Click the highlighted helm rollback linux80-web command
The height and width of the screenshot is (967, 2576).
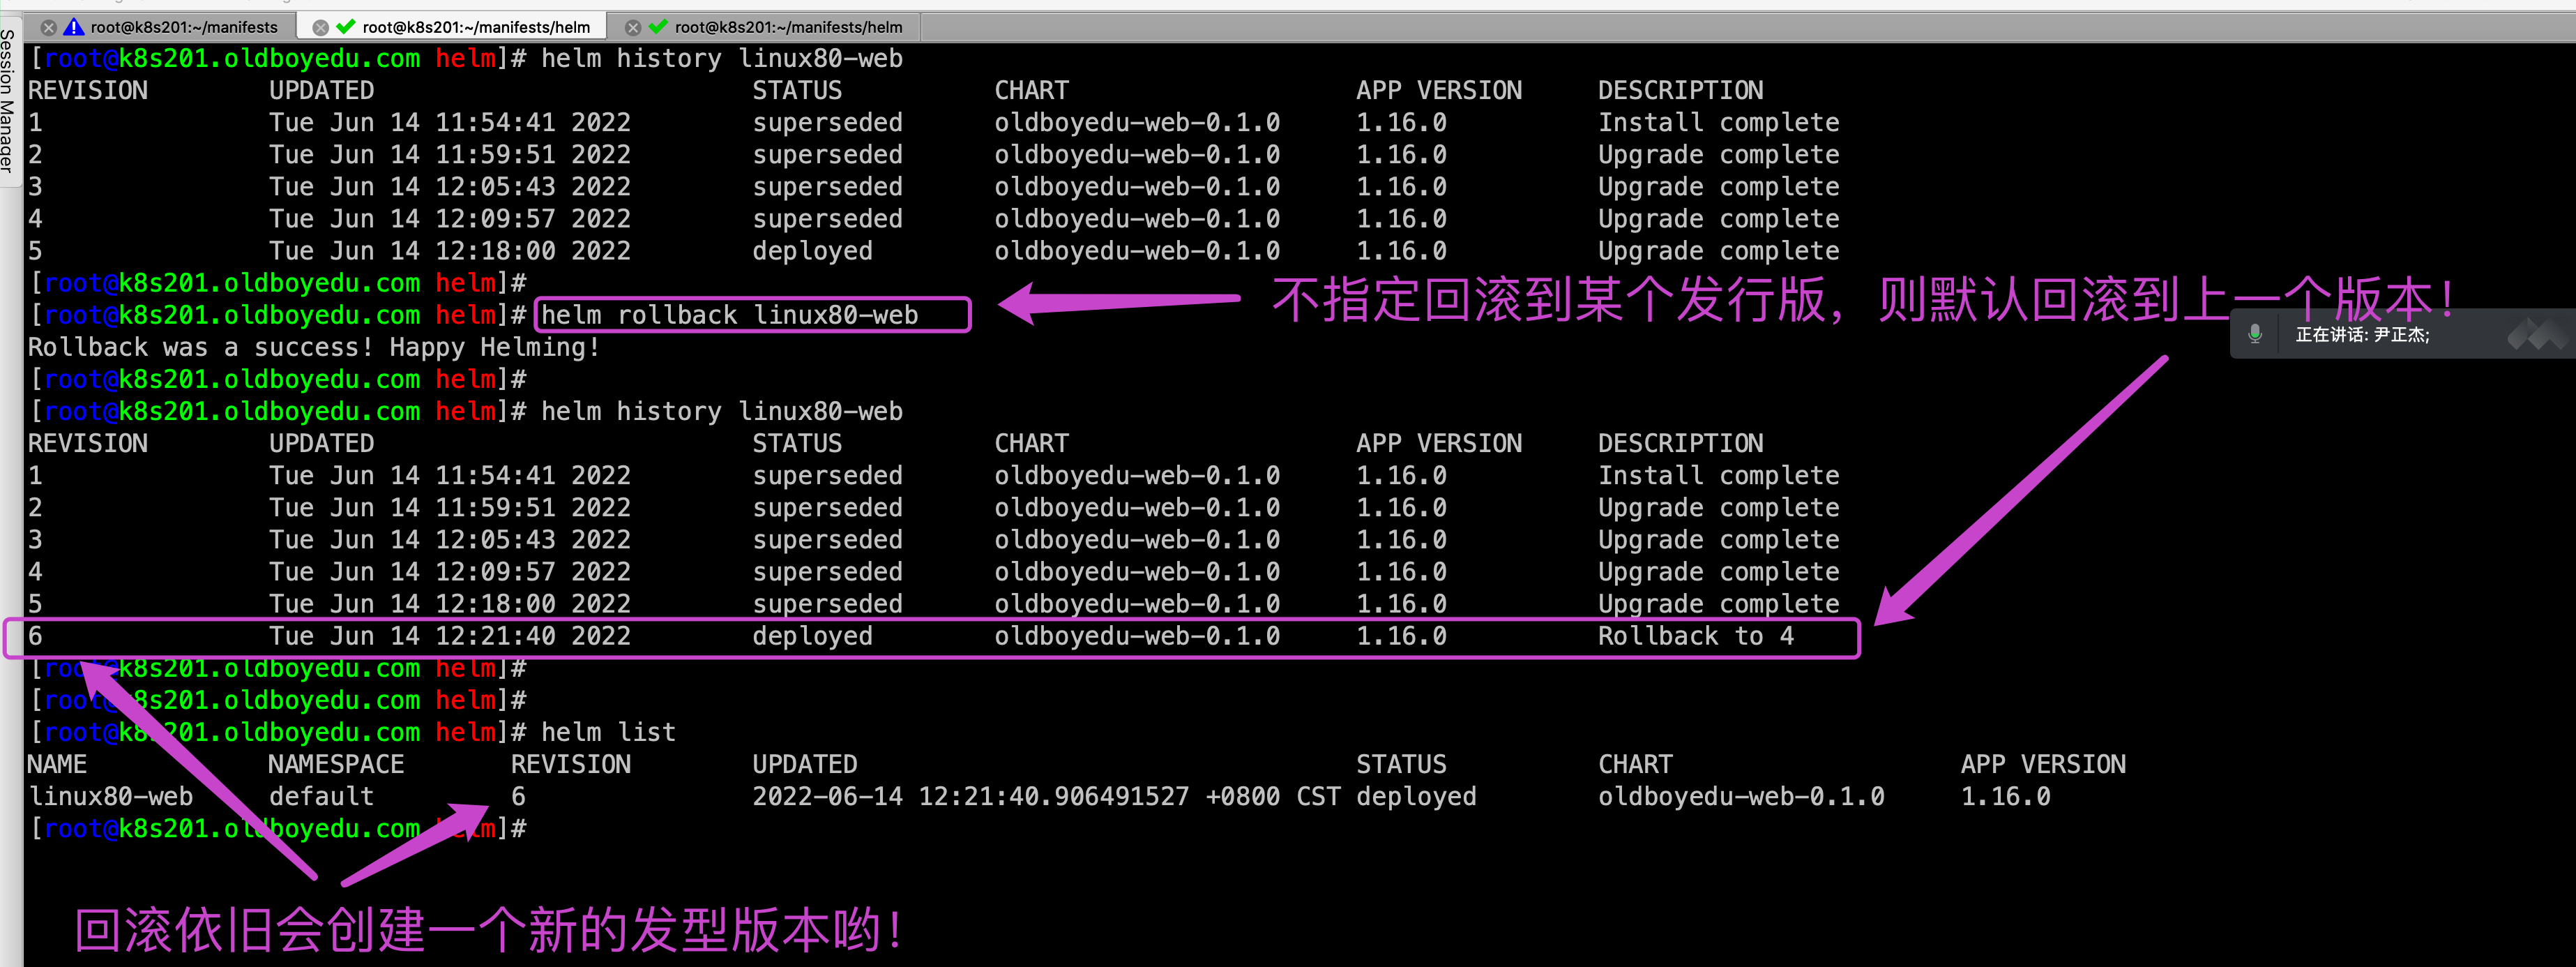[730, 315]
